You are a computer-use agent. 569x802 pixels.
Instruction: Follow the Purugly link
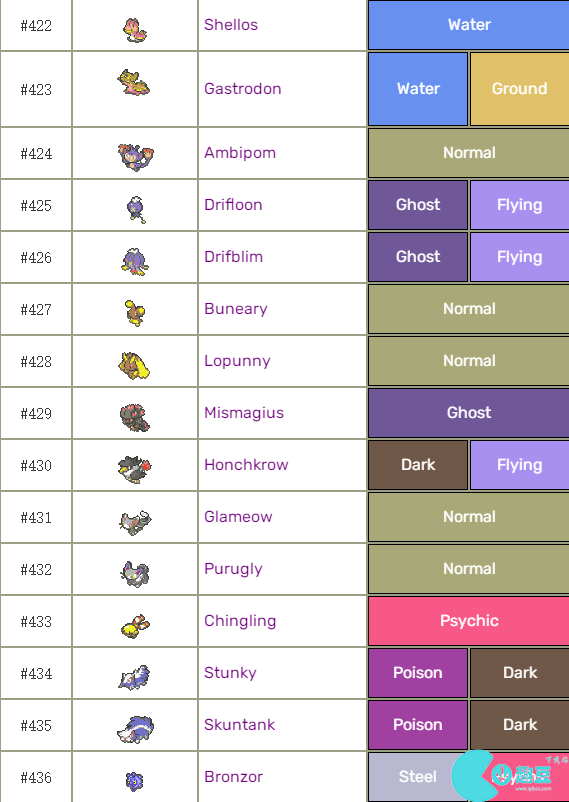coord(233,569)
